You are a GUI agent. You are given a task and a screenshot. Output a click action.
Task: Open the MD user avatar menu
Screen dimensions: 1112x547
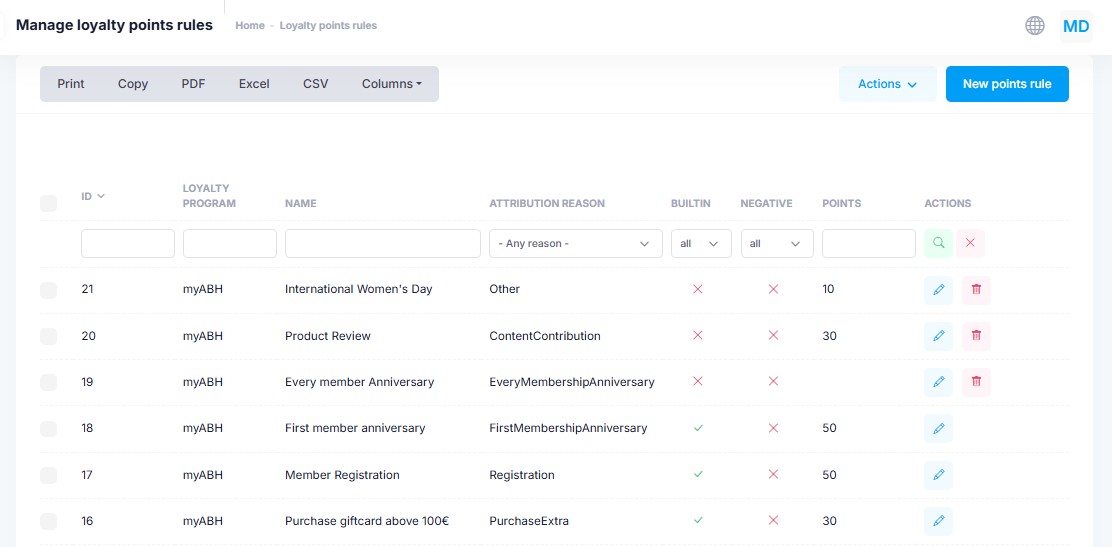[x=1076, y=26]
